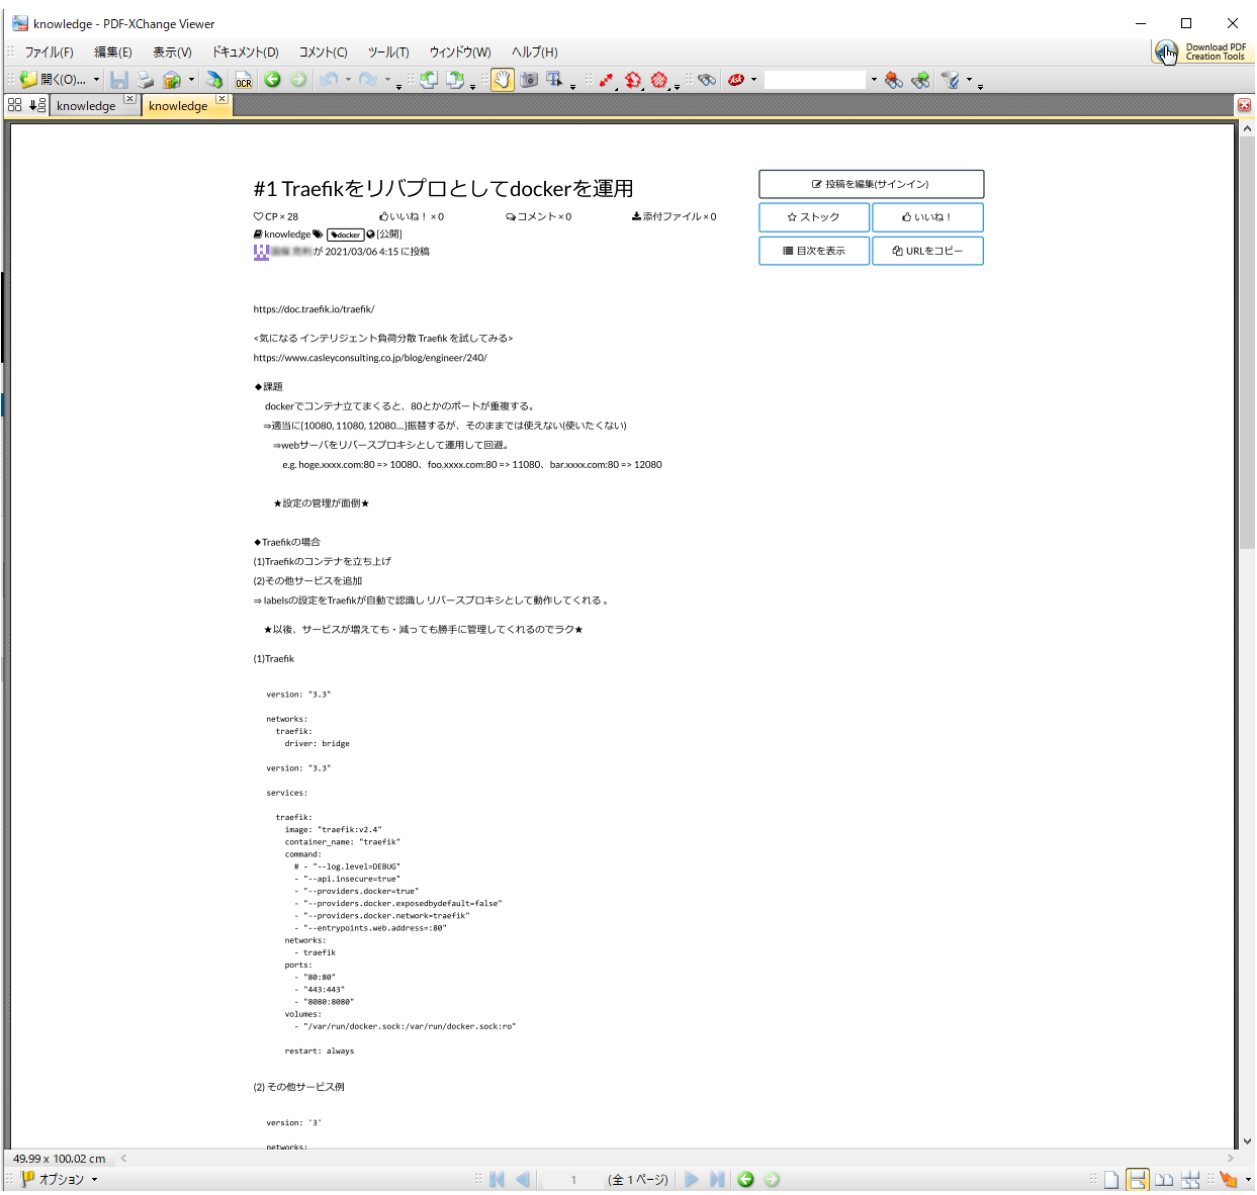Click the URLをコピー button
The image size is (1257, 1195).
[x=927, y=251]
